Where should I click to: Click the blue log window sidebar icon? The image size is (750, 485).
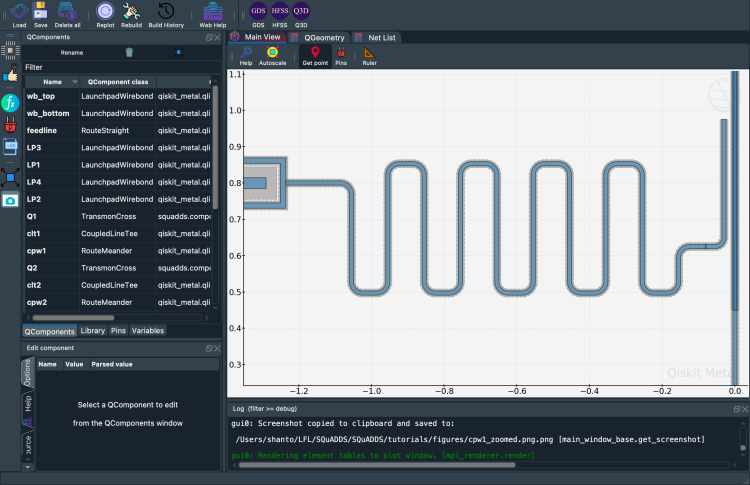(x=10, y=146)
